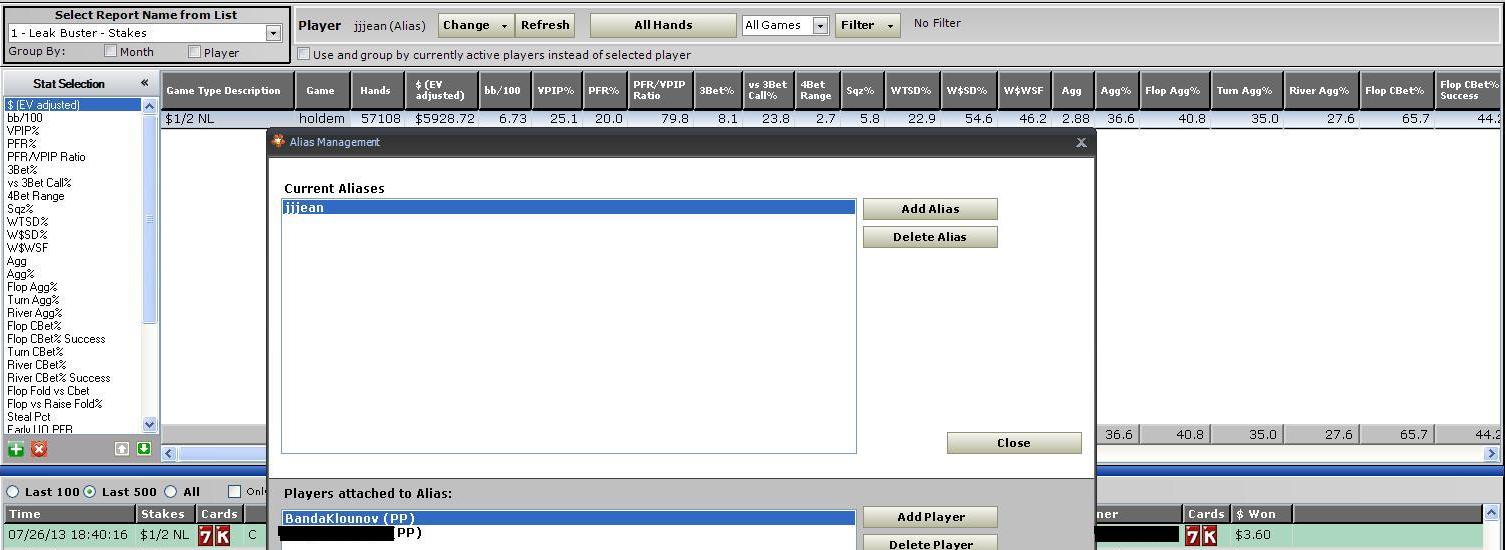Enable Group By Month checkbox

click(111, 51)
